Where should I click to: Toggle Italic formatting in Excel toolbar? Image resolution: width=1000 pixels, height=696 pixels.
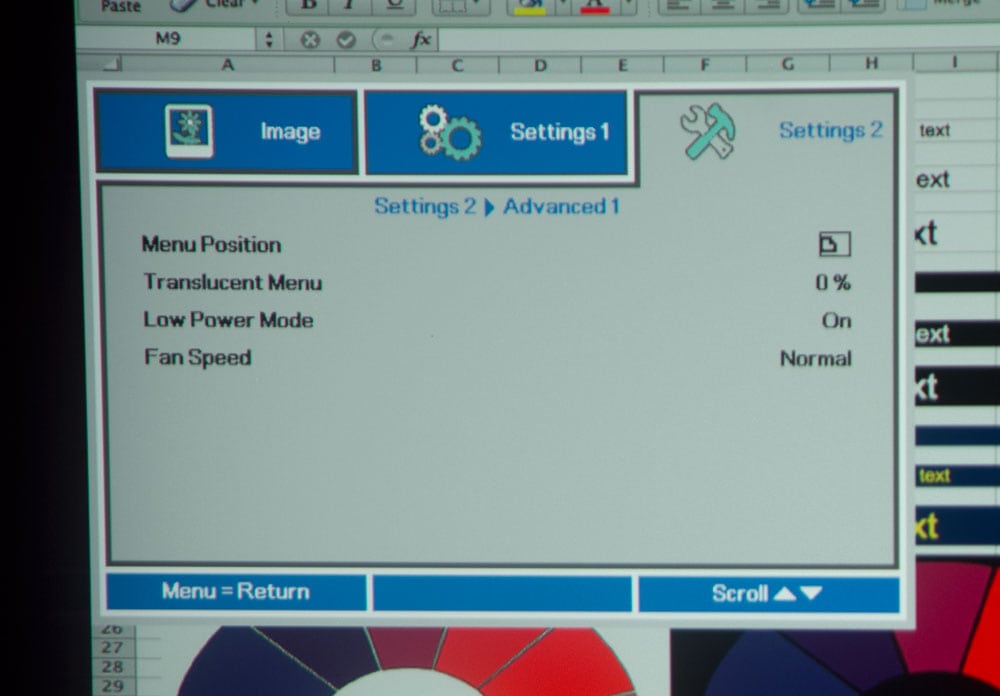pos(349,6)
